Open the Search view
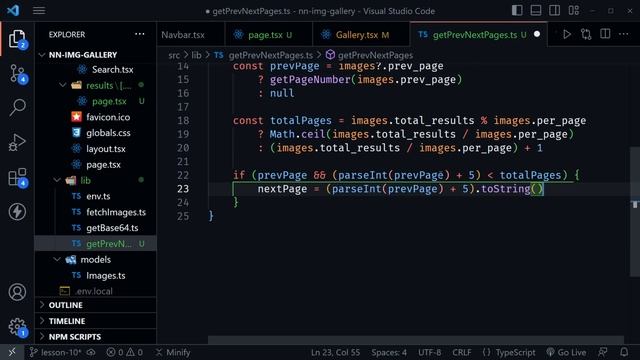This screenshot has width=640, height=360. (17, 108)
